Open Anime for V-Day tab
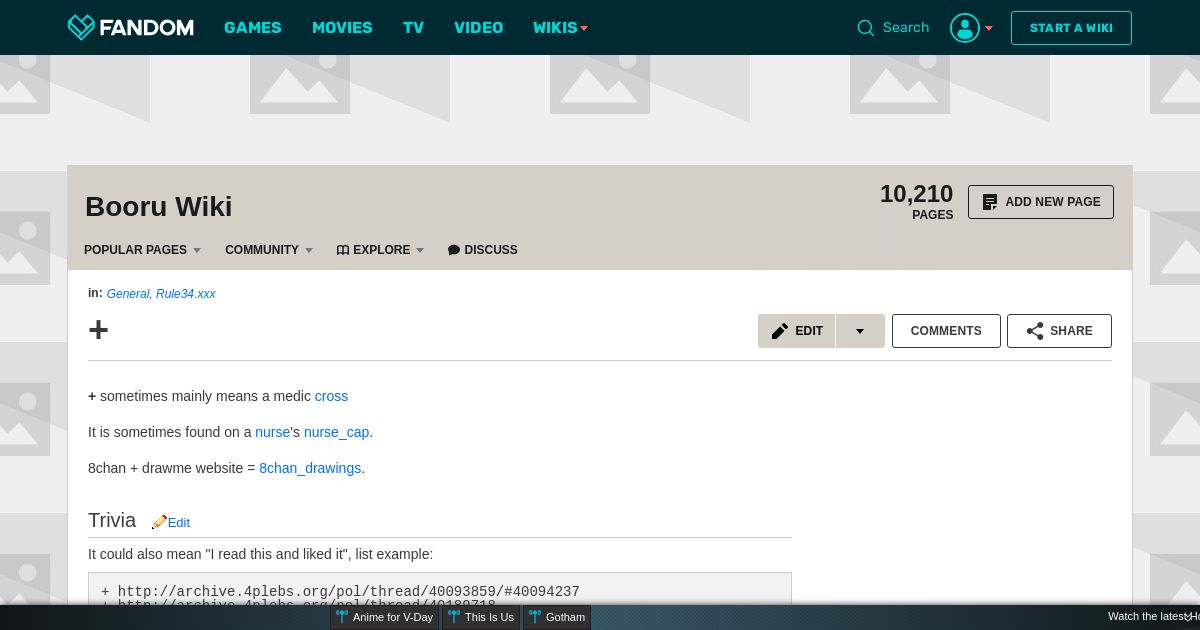Image resolution: width=1200 pixels, height=630 pixels. click(x=385, y=617)
